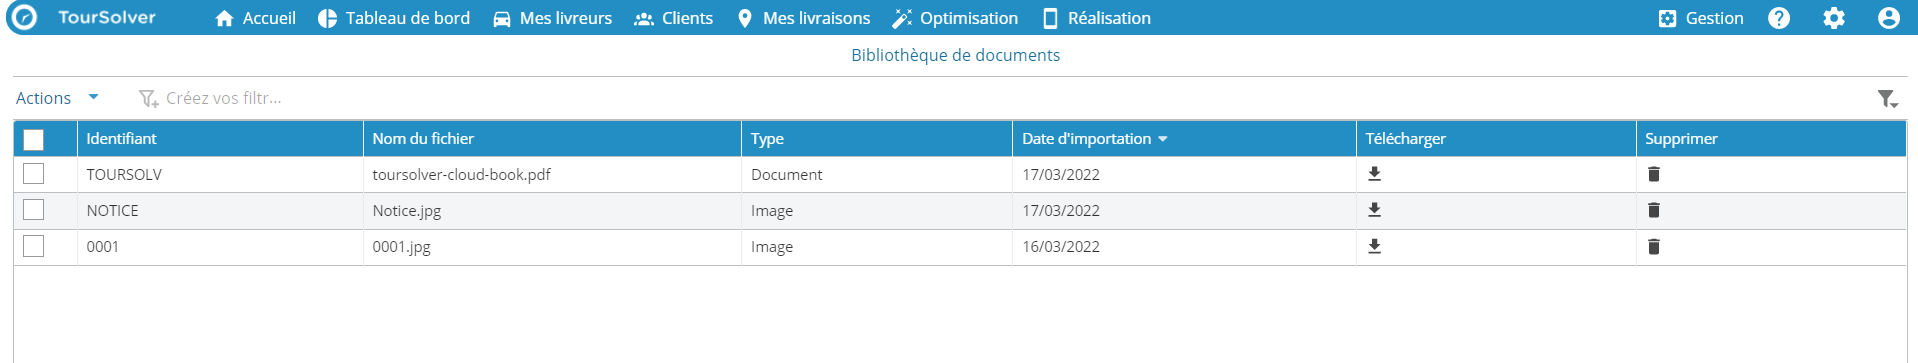The image size is (1918, 363).
Task: Open the user account profile icon
Action: pos(1888,18)
